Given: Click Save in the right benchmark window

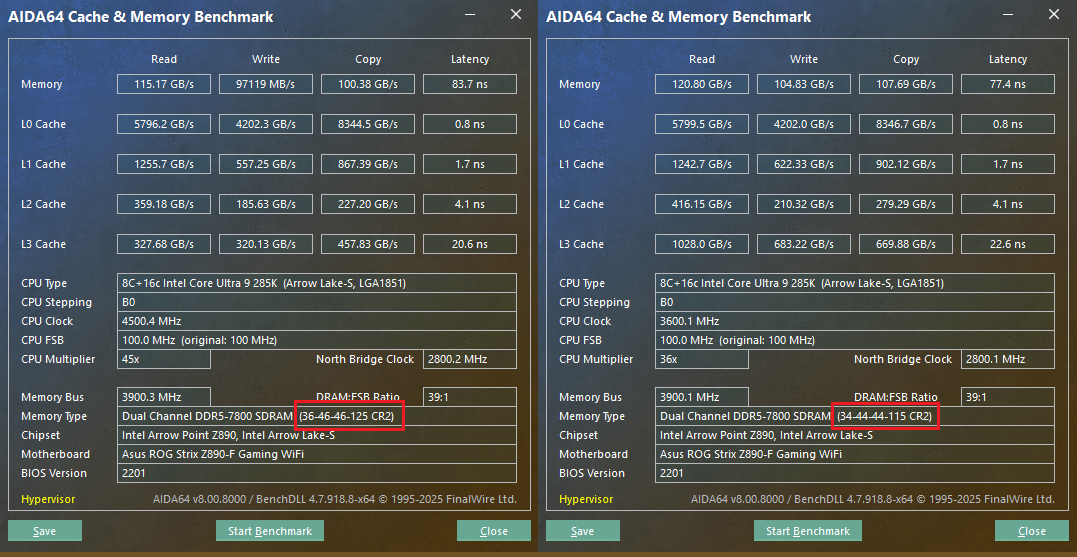Looking at the screenshot, I should [x=582, y=531].
